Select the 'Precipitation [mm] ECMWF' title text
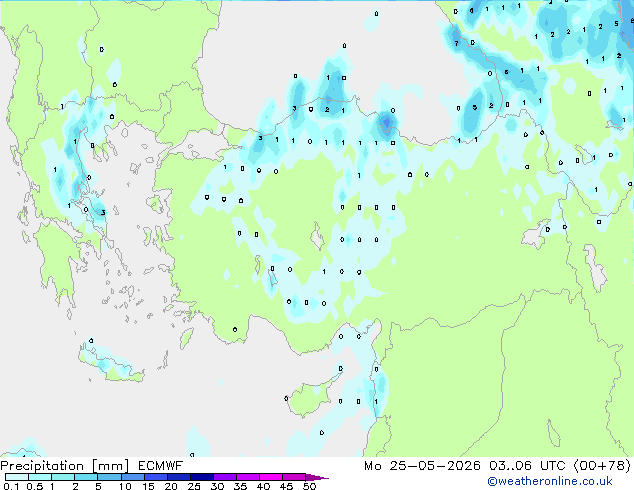Viewport: 634px width, 490px height. coord(91,466)
